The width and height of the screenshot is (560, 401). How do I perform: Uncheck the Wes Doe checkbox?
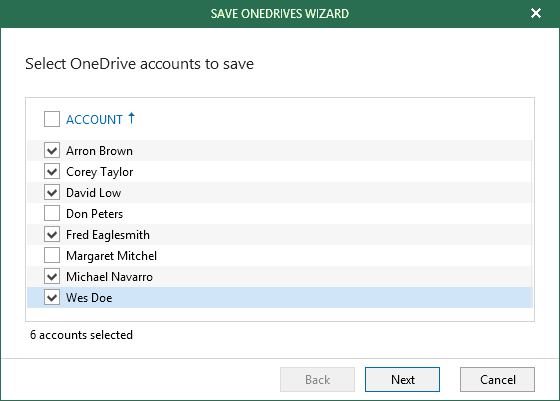pyautogui.click(x=52, y=297)
